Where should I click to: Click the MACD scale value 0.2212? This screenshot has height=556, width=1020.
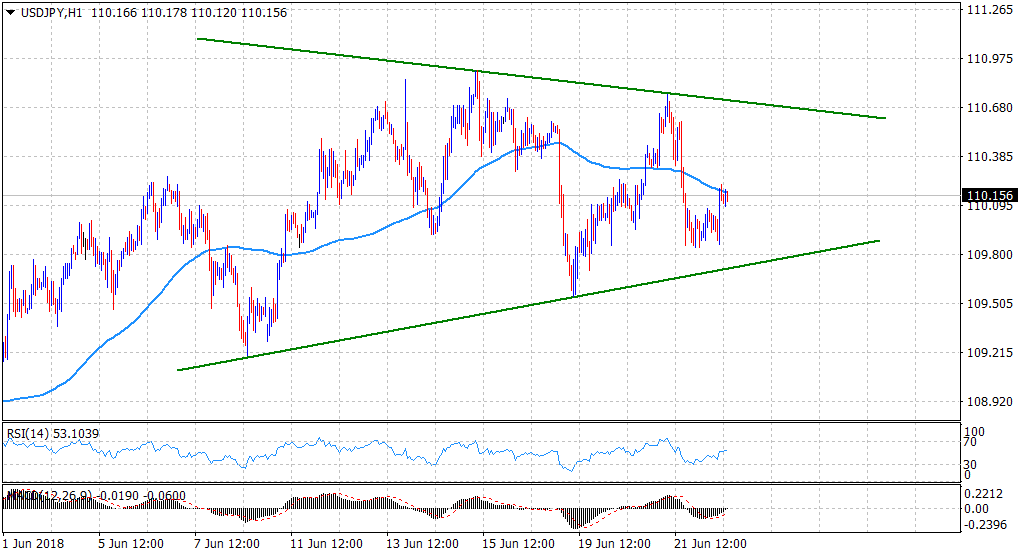(982, 493)
